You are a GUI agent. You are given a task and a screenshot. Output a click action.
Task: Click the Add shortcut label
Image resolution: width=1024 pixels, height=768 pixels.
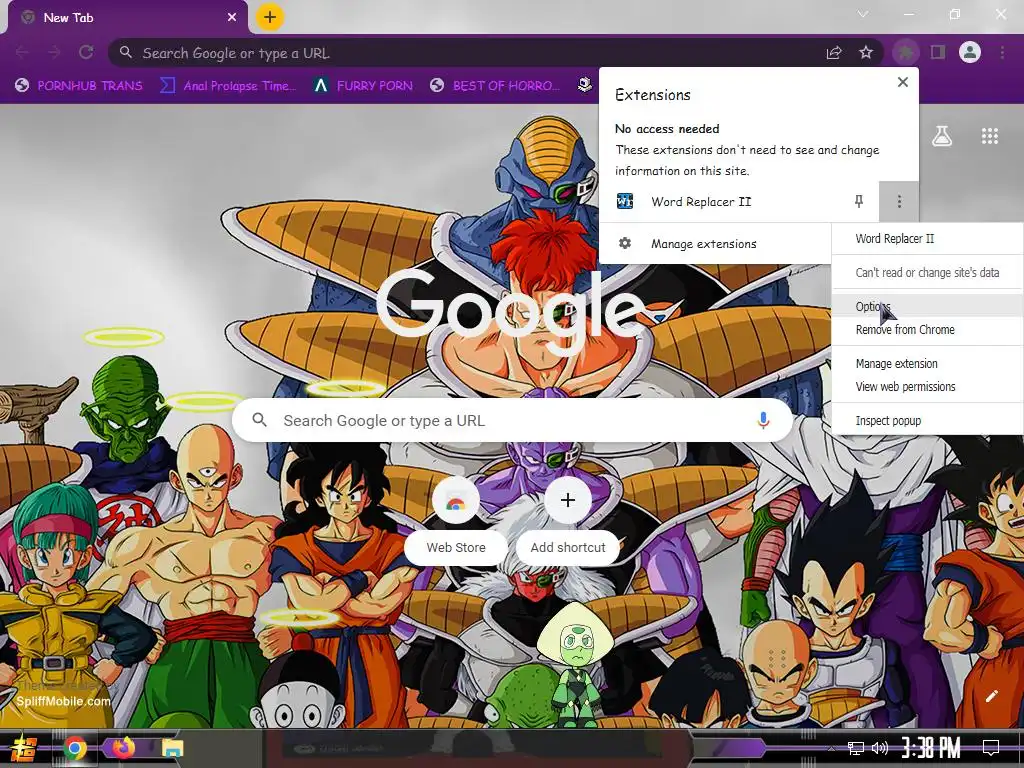point(568,547)
